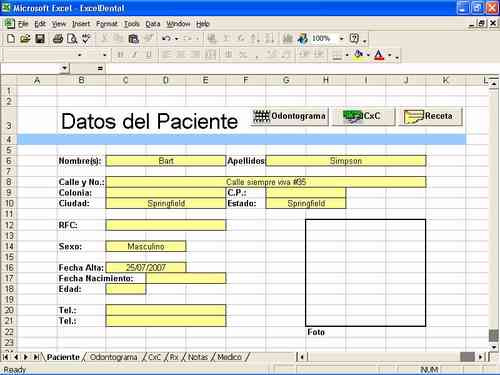Open borders dropdown arrow
Viewport: 500px width, 375px height.
347,55
